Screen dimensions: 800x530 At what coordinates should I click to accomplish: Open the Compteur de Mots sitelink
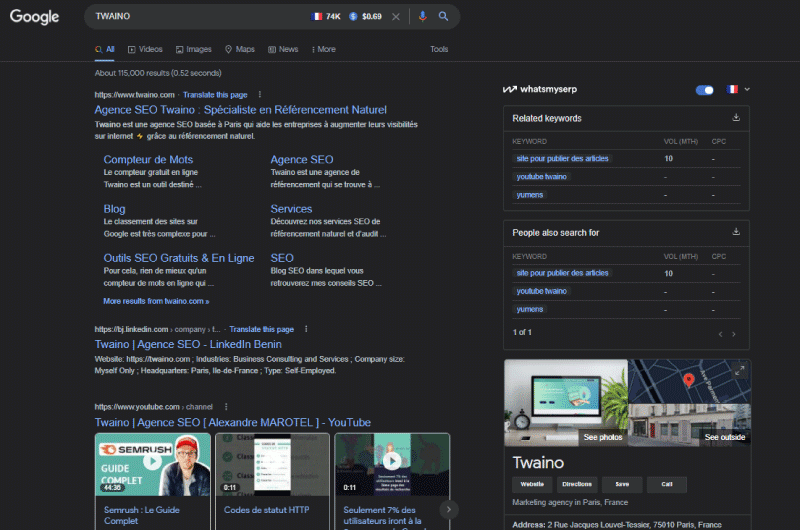148,159
